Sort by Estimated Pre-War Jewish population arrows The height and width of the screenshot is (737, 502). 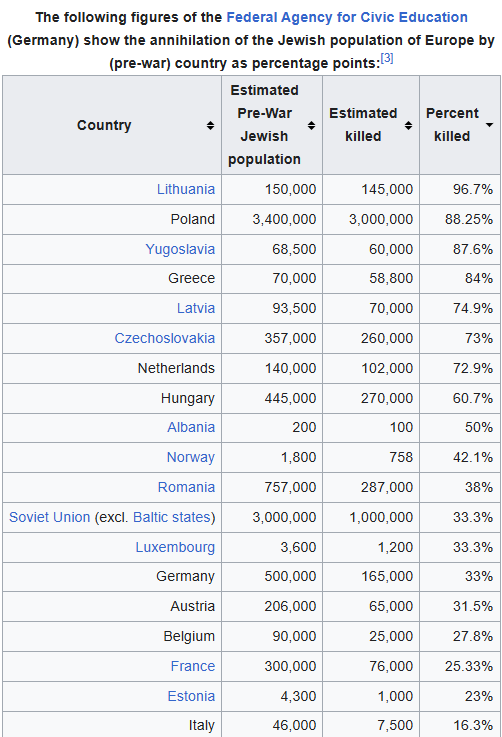[x=311, y=125]
